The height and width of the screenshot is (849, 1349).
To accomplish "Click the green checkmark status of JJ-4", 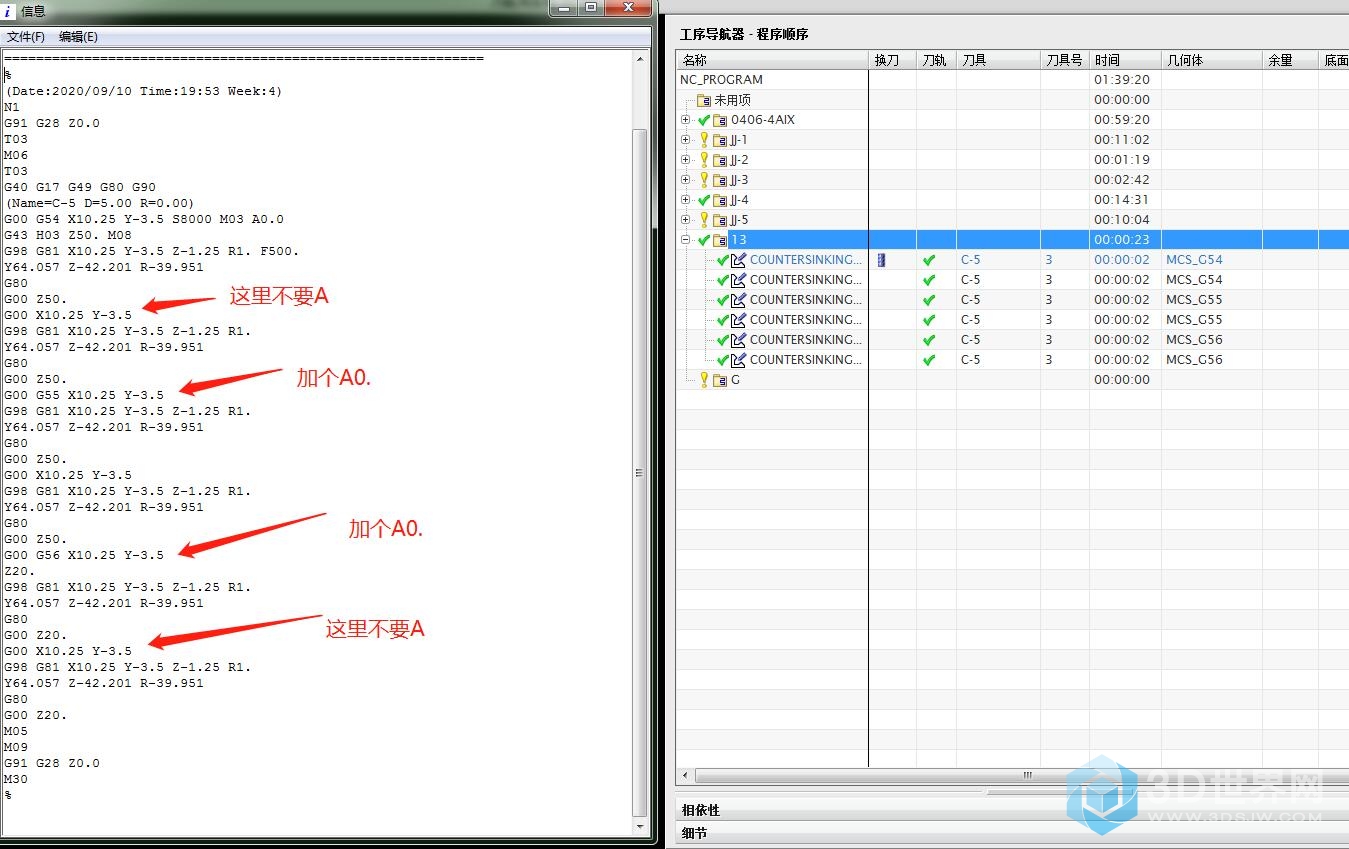I will pos(704,200).
